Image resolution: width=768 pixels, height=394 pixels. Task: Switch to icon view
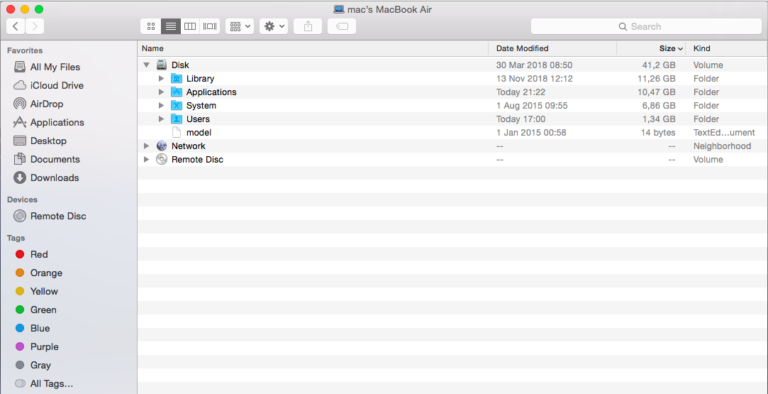pyautogui.click(x=151, y=26)
